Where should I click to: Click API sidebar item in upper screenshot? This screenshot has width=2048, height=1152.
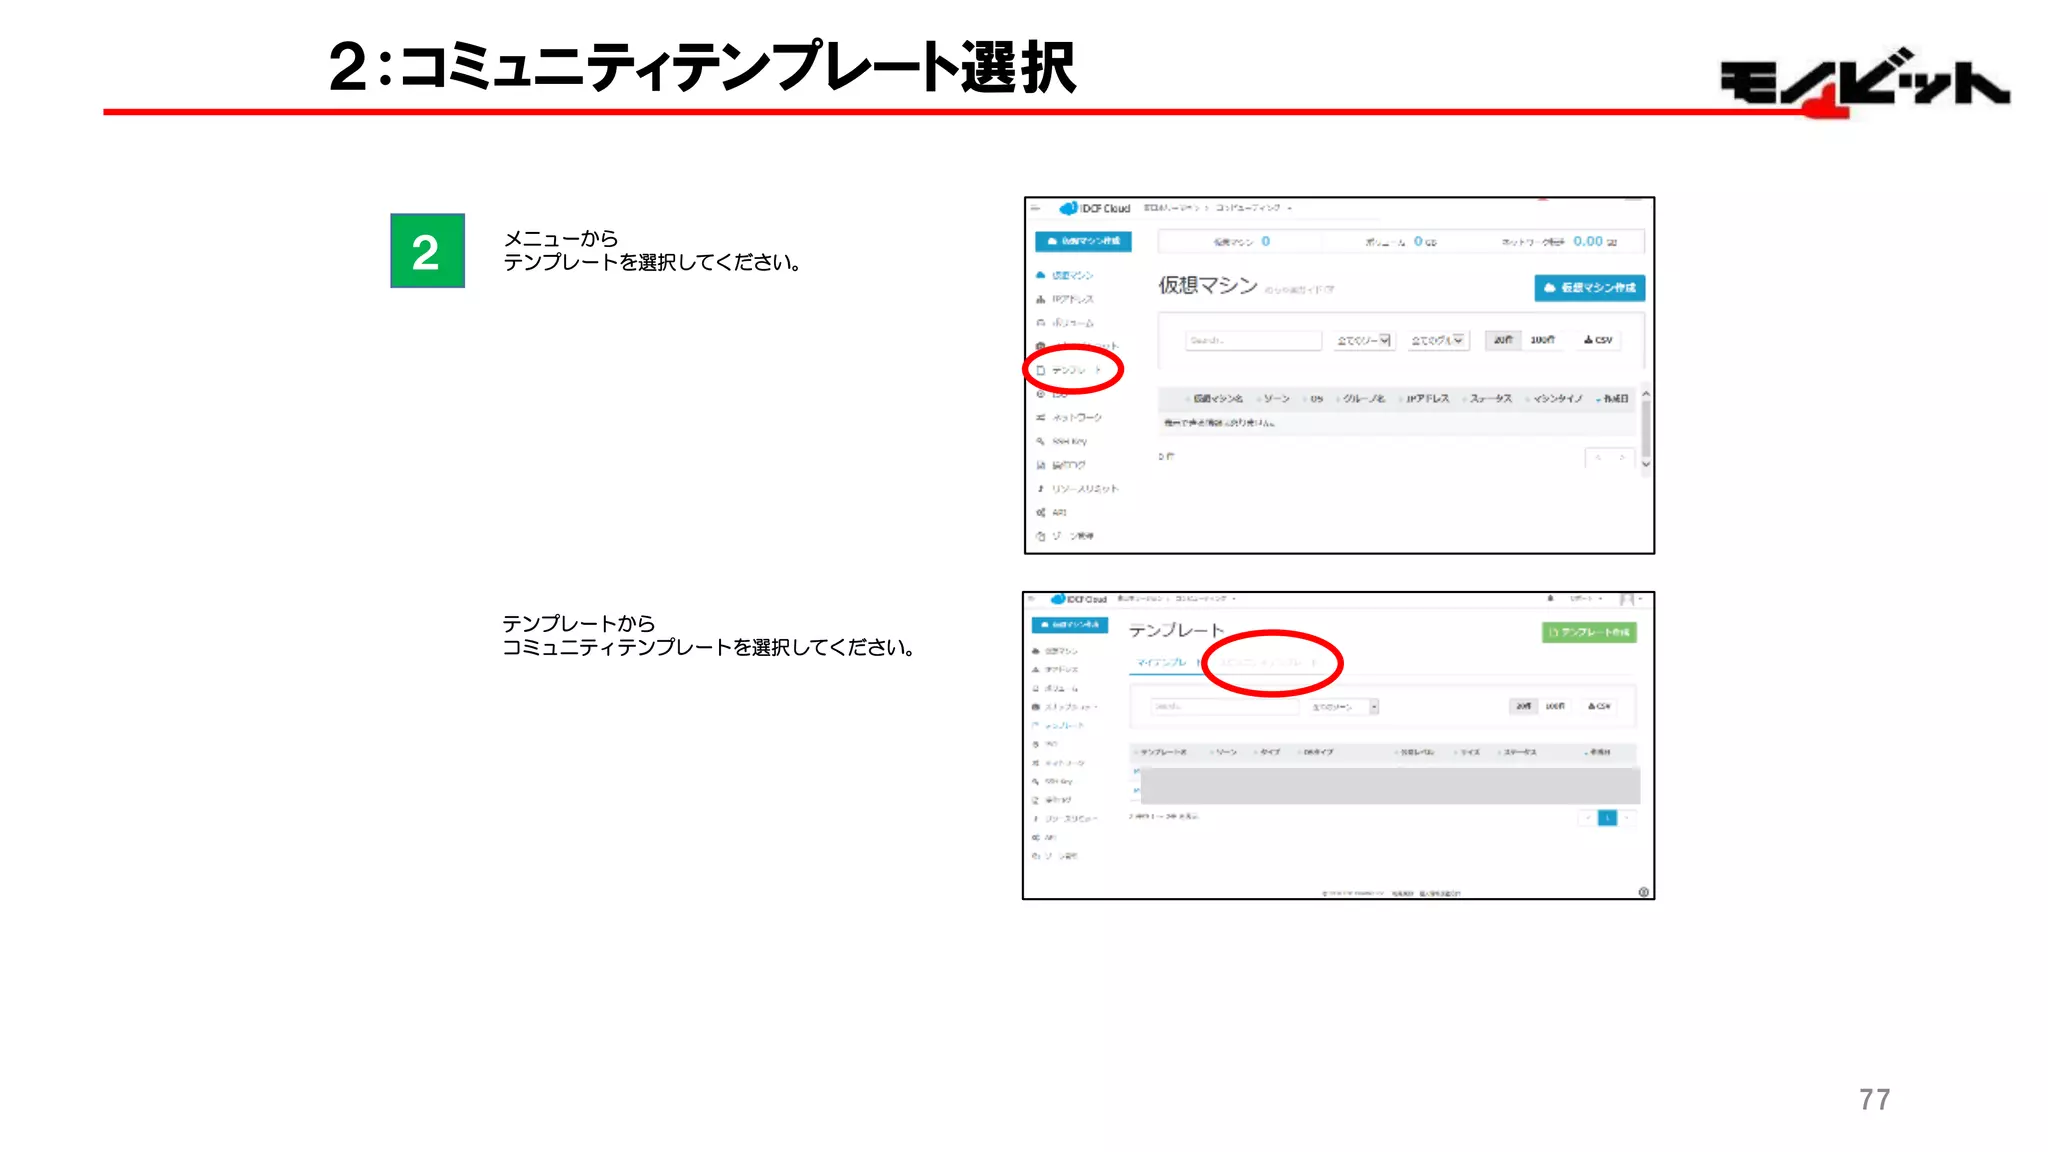(1058, 512)
